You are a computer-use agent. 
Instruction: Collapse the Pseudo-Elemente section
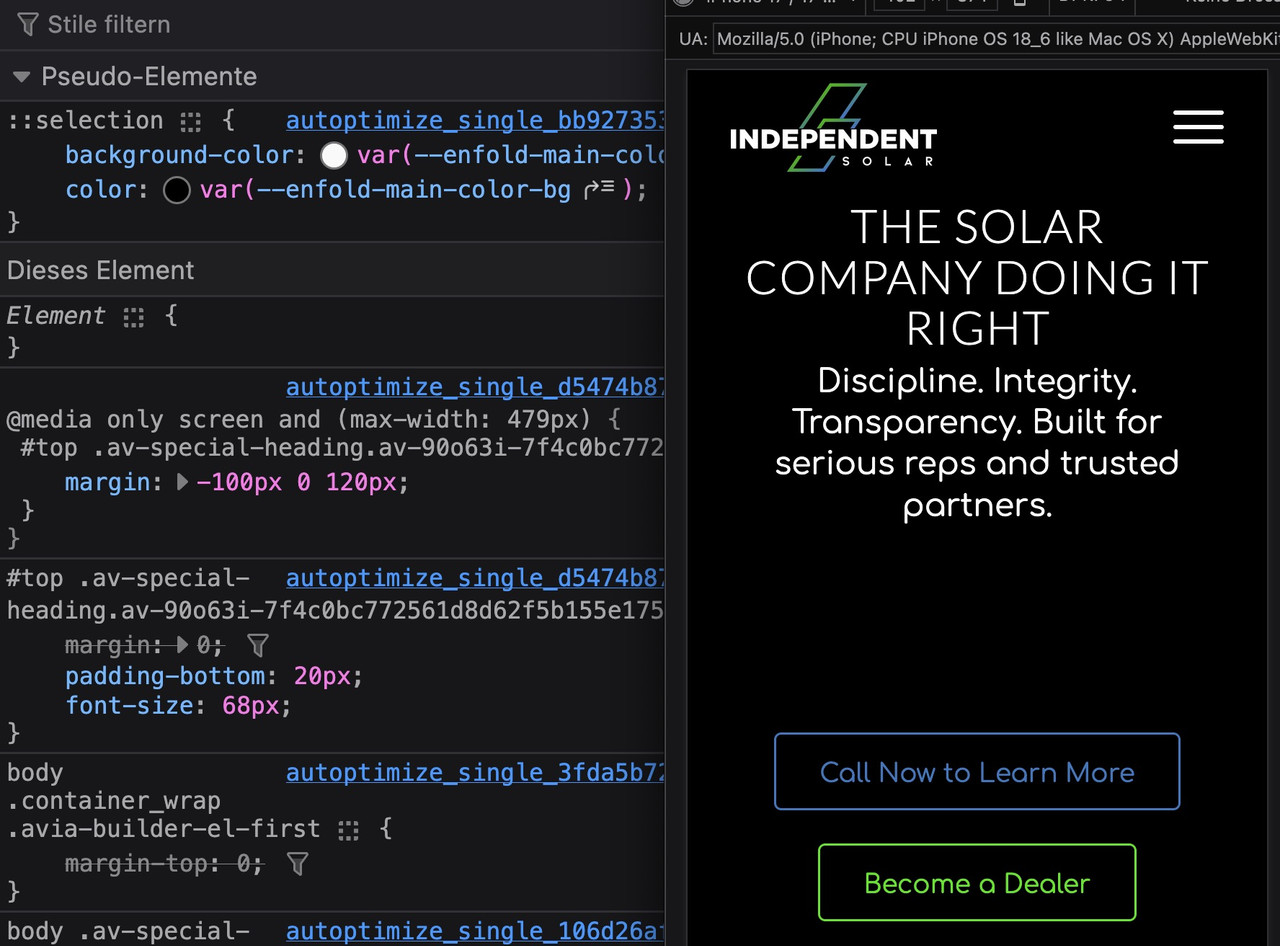[x=21, y=77]
